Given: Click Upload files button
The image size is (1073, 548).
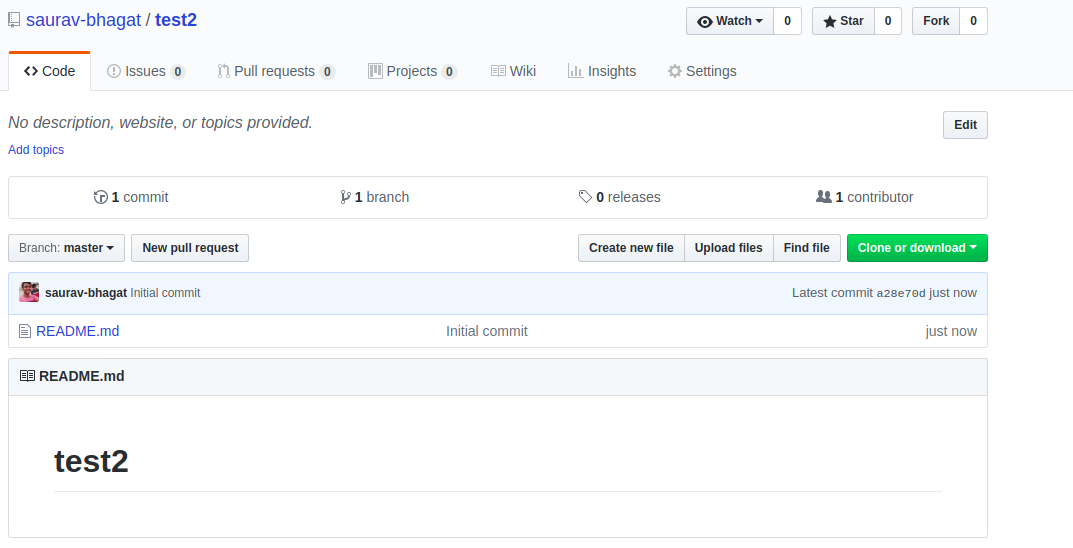Looking at the screenshot, I should coord(728,248).
